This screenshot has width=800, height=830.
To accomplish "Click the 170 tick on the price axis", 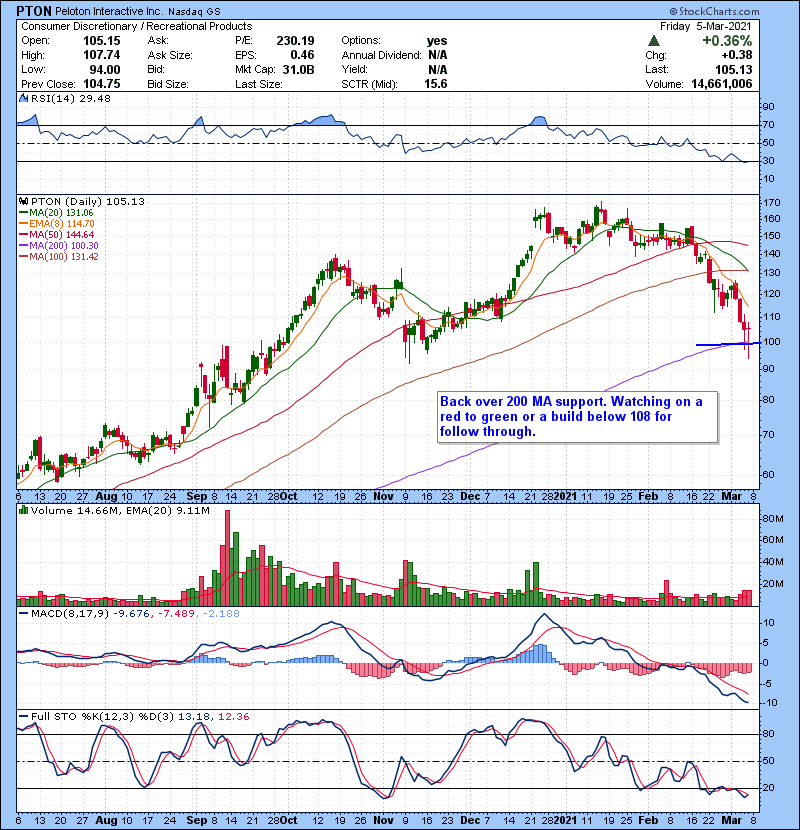I will 771,202.
